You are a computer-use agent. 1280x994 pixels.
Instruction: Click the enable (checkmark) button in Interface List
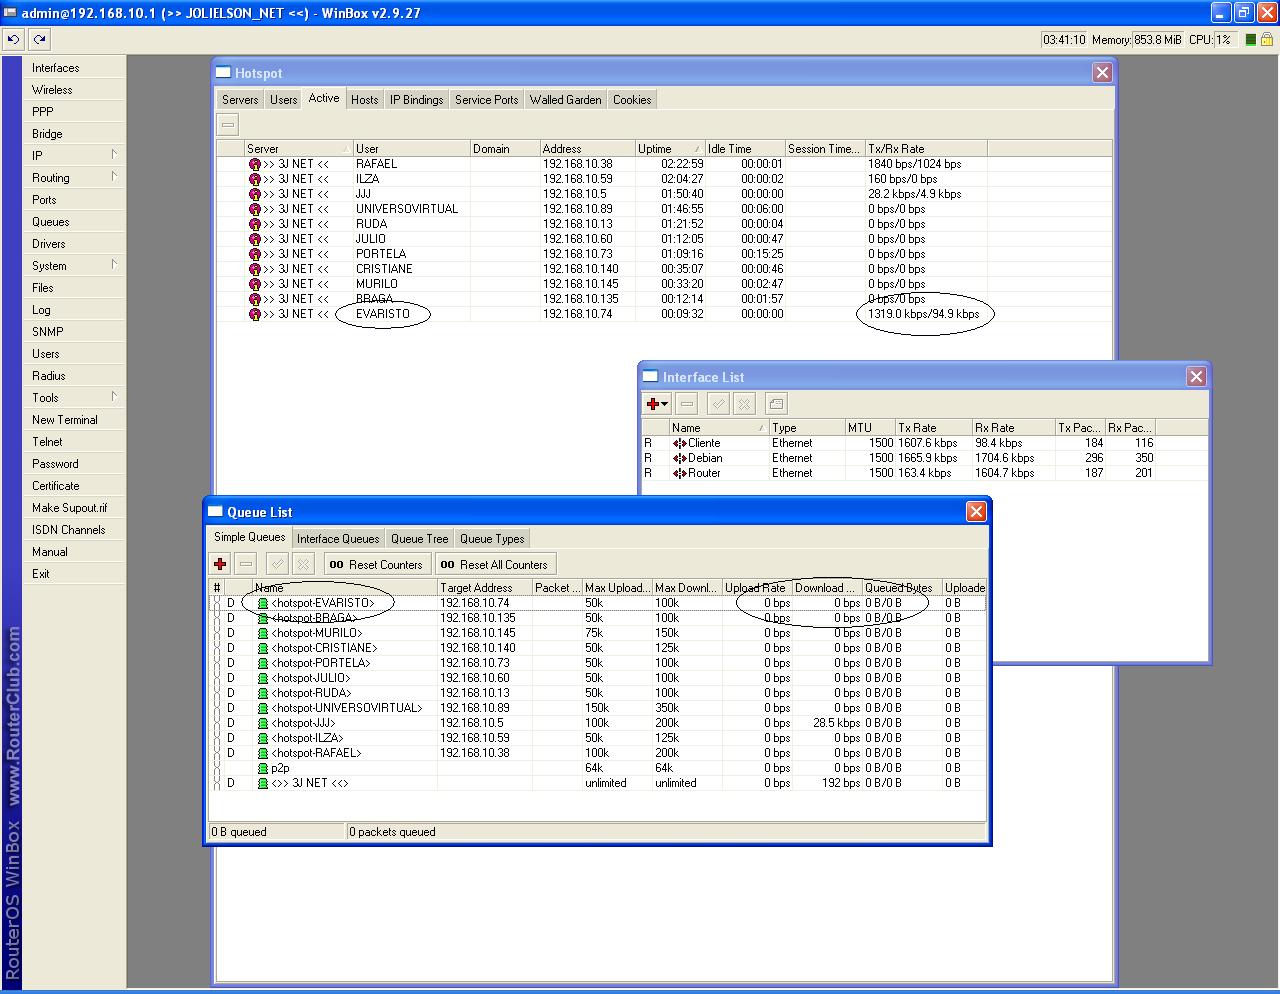point(717,404)
